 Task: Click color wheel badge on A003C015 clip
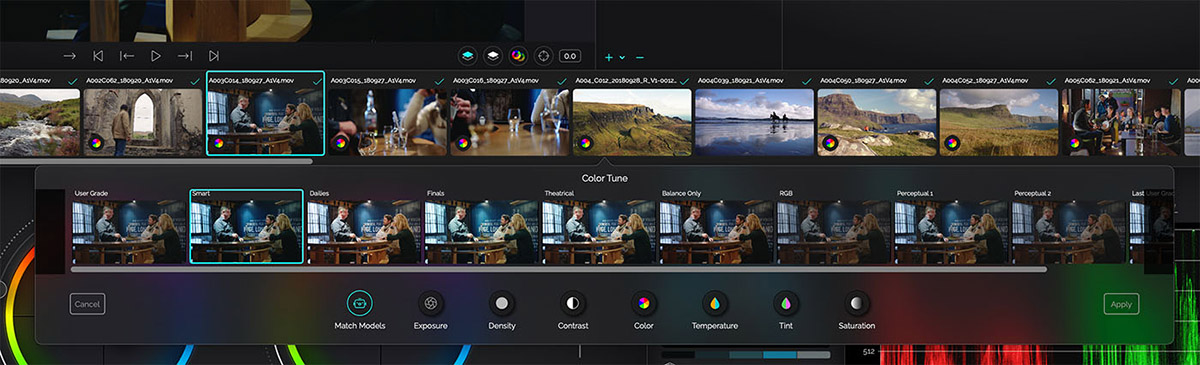point(341,143)
